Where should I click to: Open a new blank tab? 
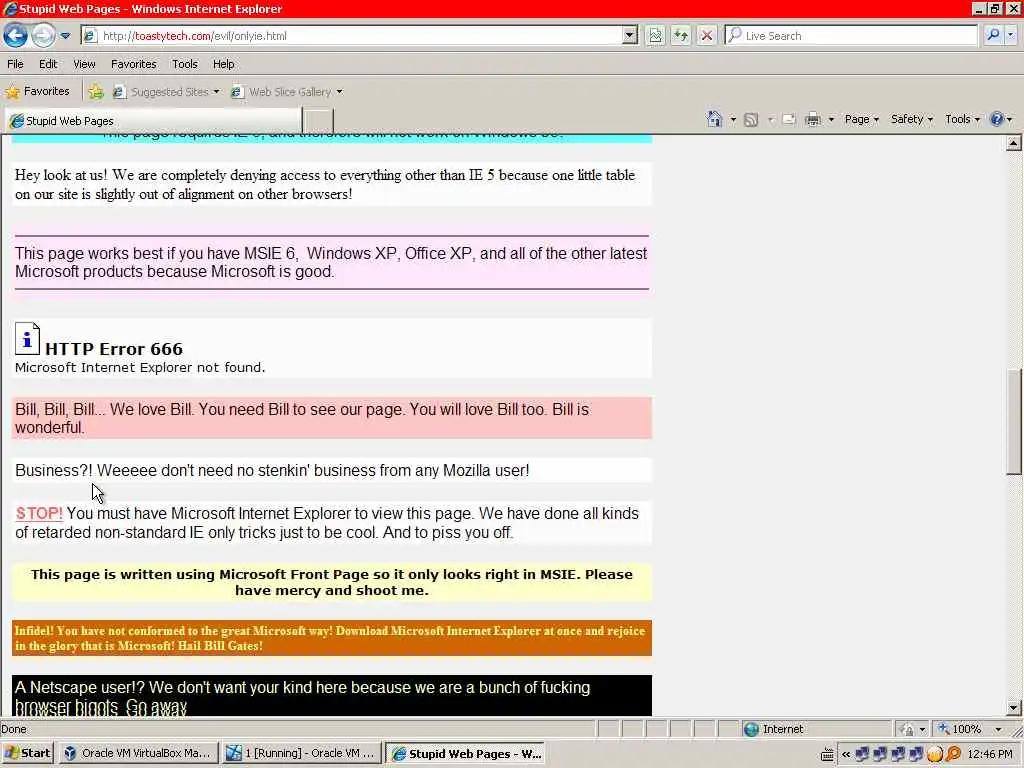click(319, 121)
